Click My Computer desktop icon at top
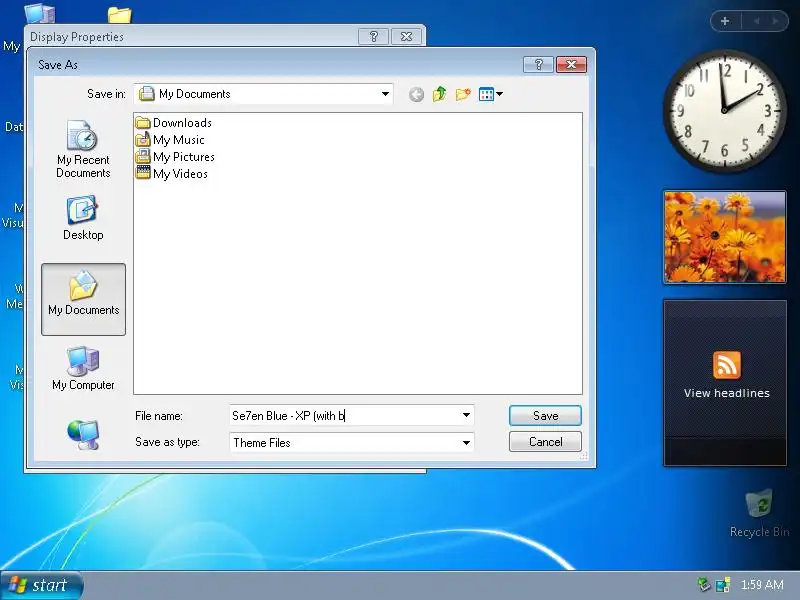Screen dimensions: 800x600 pyautogui.click(x=40, y=13)
